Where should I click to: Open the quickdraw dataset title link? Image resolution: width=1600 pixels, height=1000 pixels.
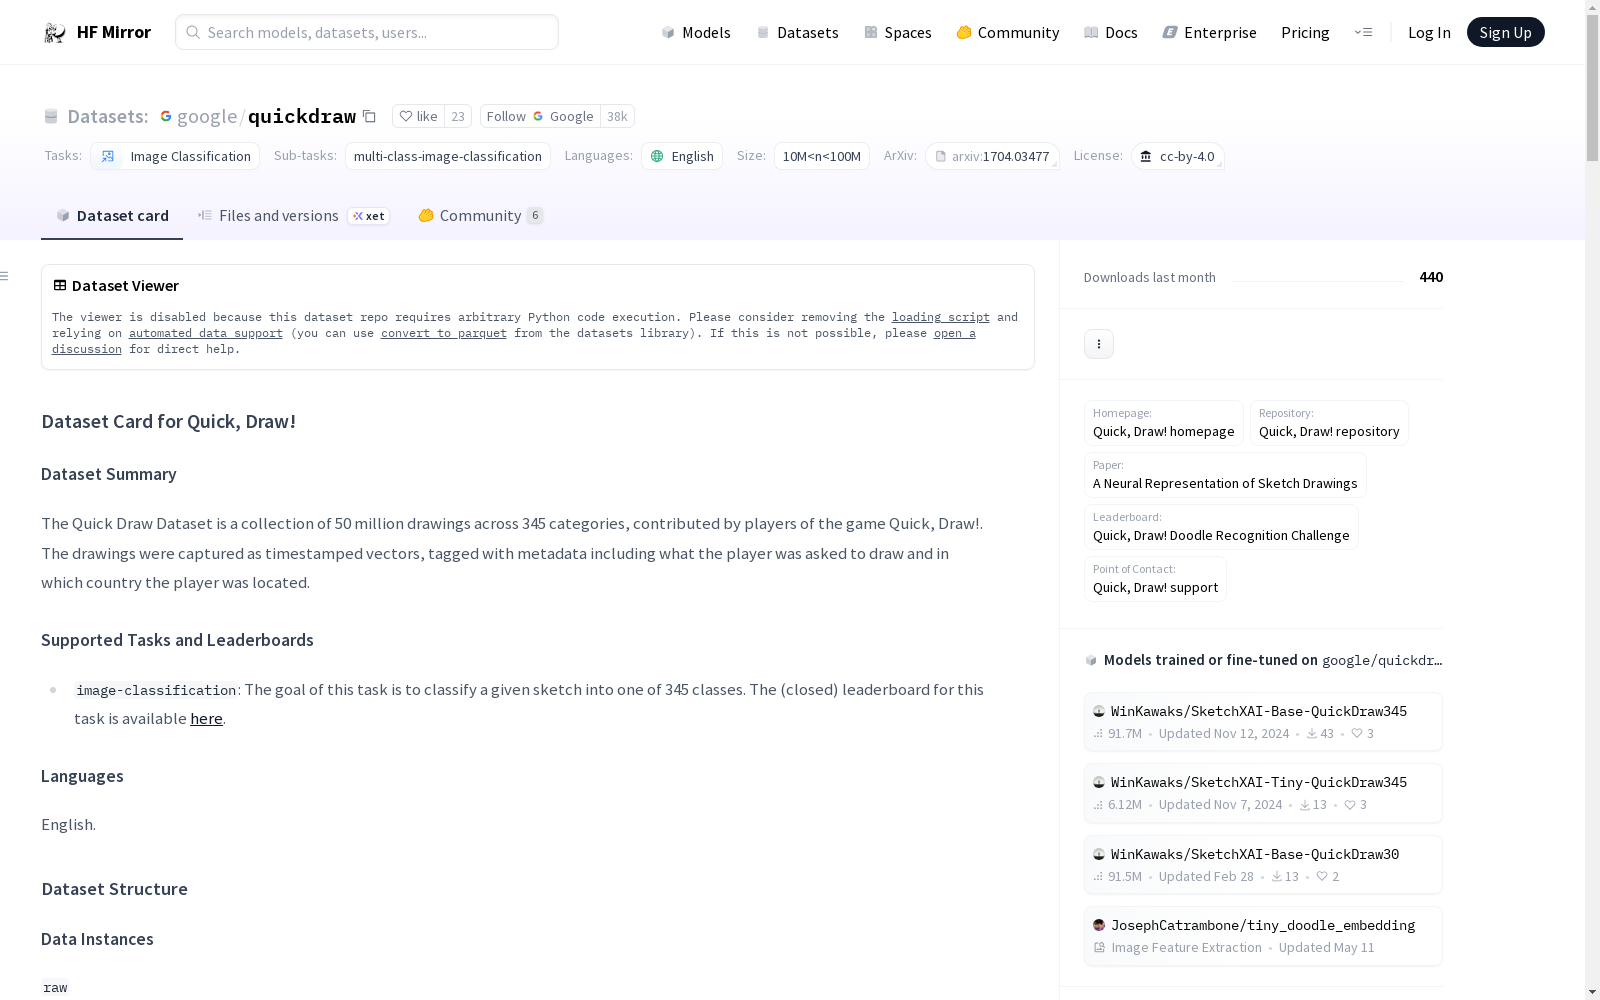pyautogui.click(x=302, y=116)
